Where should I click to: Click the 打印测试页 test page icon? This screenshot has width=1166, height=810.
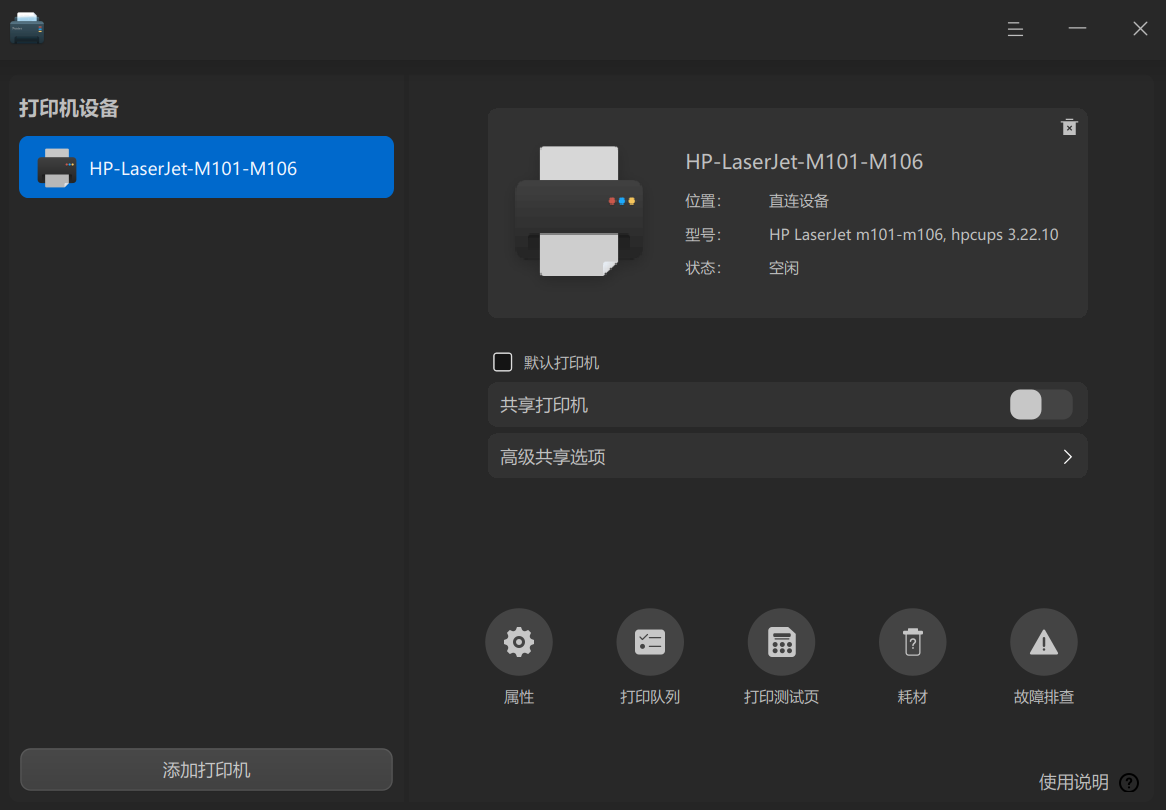click(x=781, y=642)
